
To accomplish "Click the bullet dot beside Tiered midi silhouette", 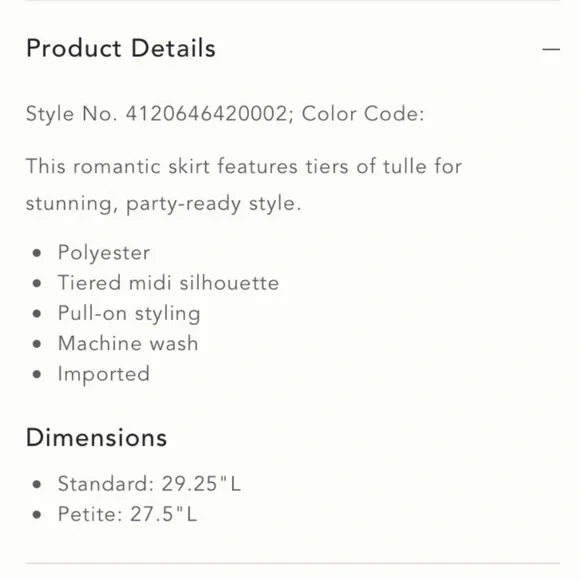I will click(x=37, y=283).
